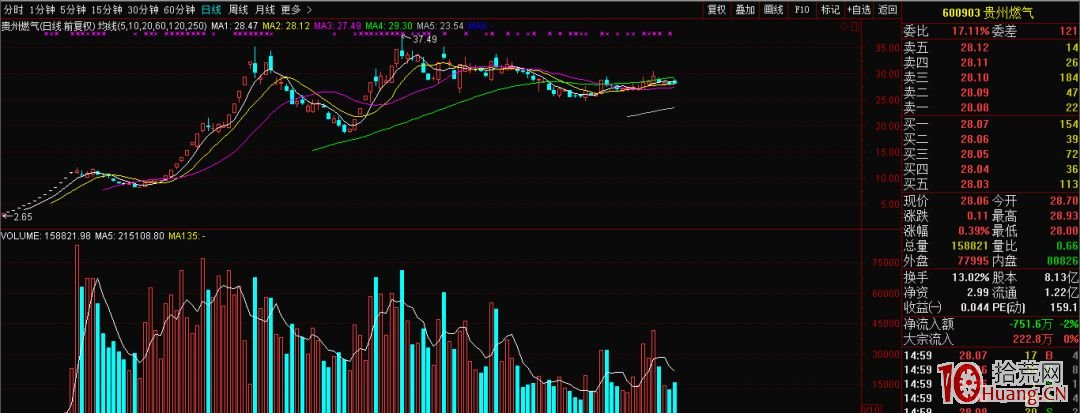Click the square icon at chart corner
The width and height of the screenshot is (1080, 413).
tap(855, 26)
